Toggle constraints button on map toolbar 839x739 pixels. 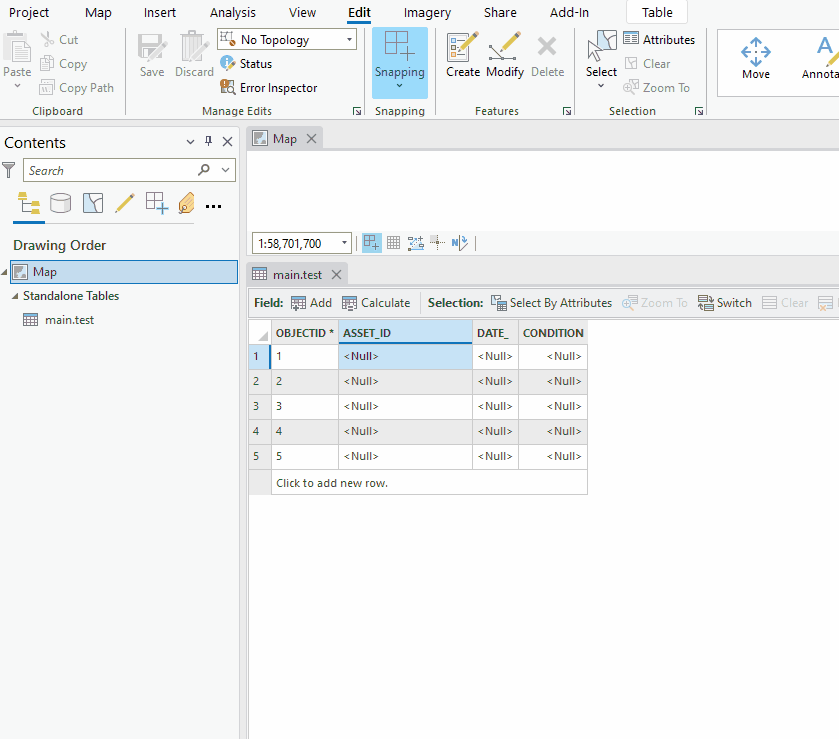click(416, 243)
